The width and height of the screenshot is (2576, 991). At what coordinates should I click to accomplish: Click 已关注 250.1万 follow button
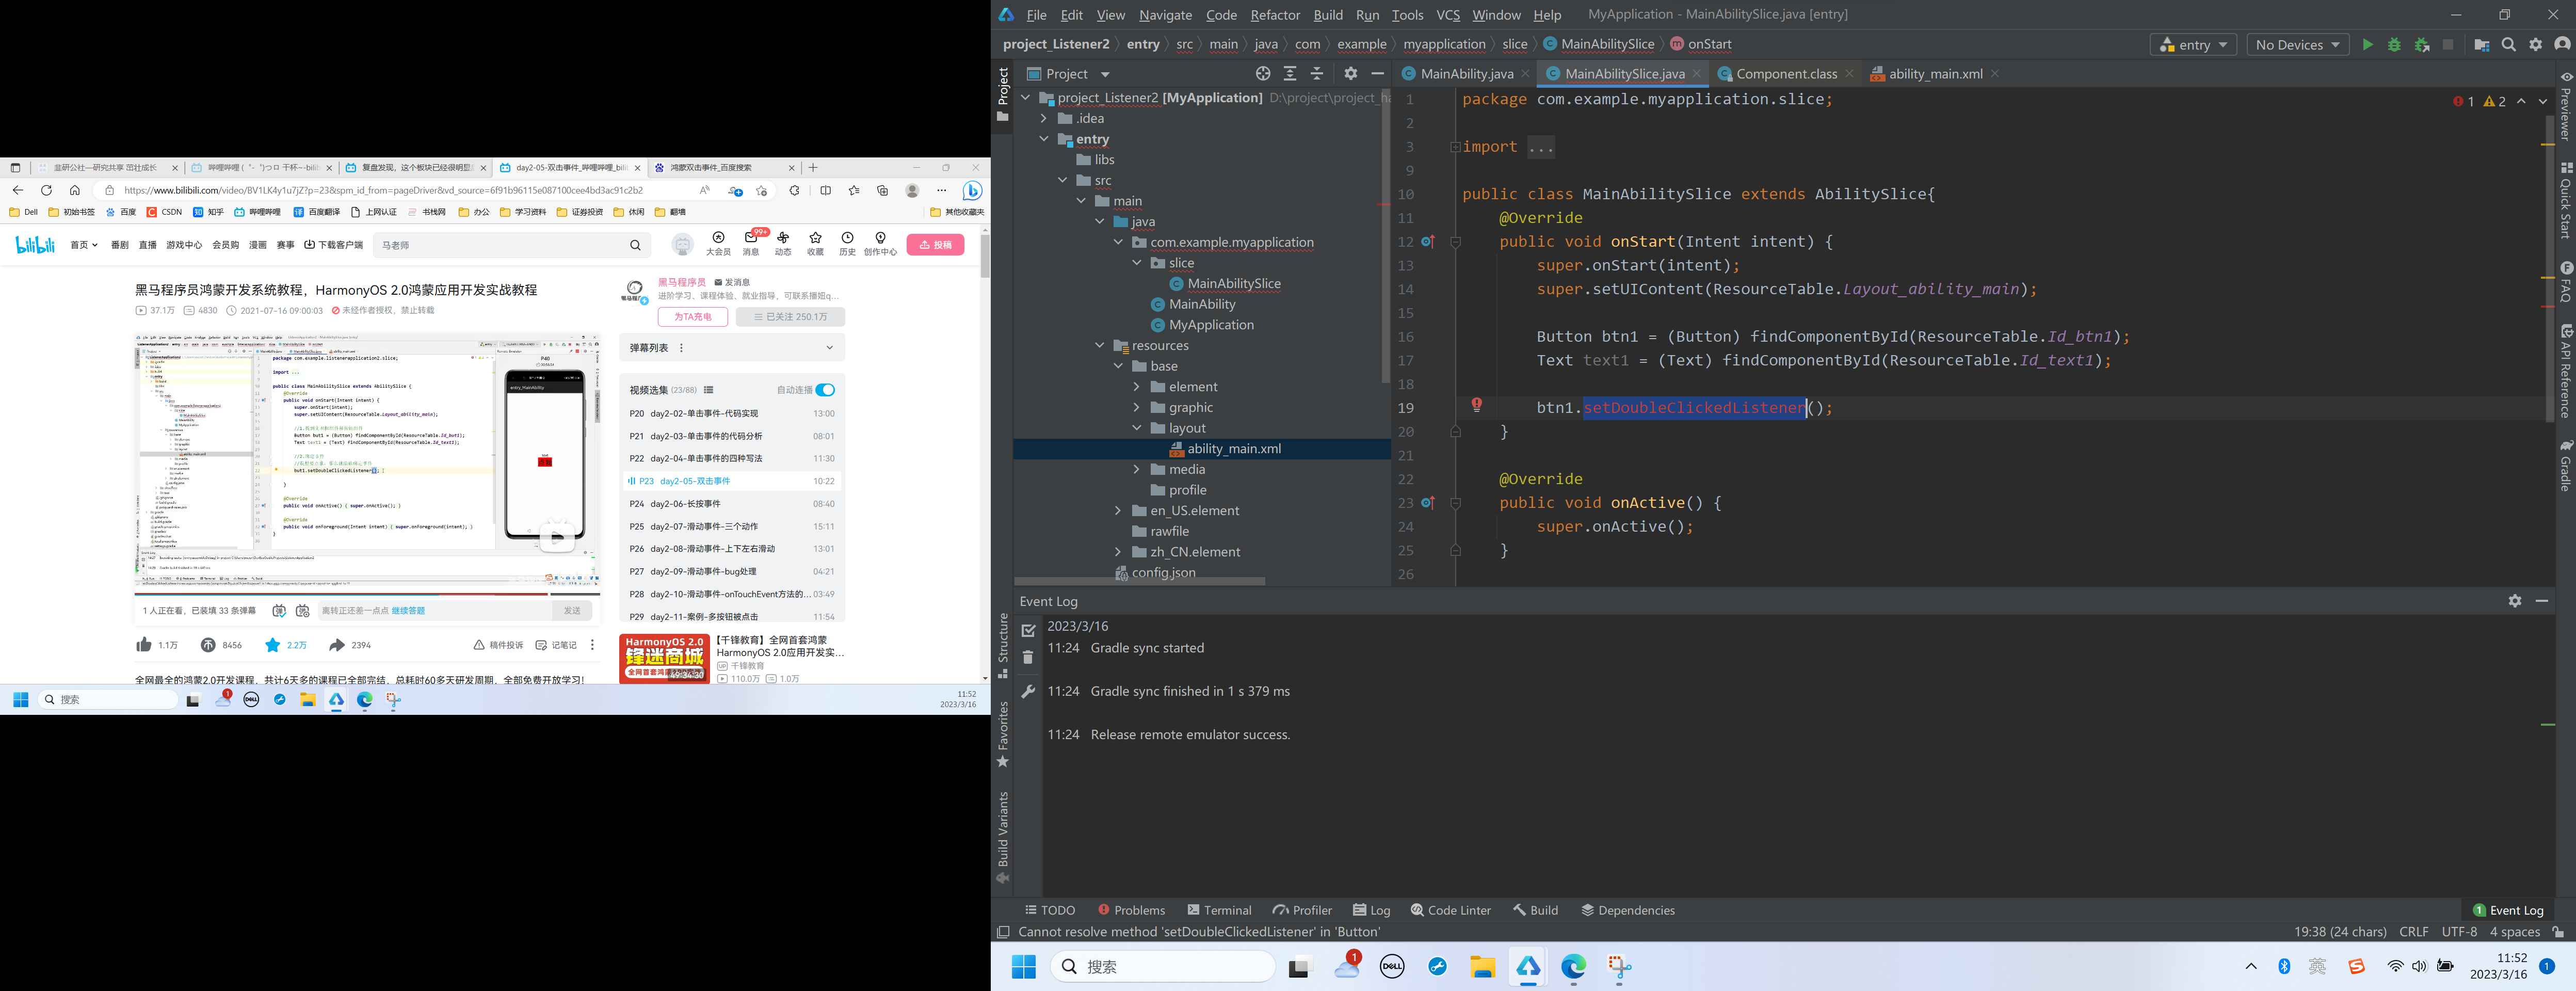pyautogui.click(x=790, y=317)
